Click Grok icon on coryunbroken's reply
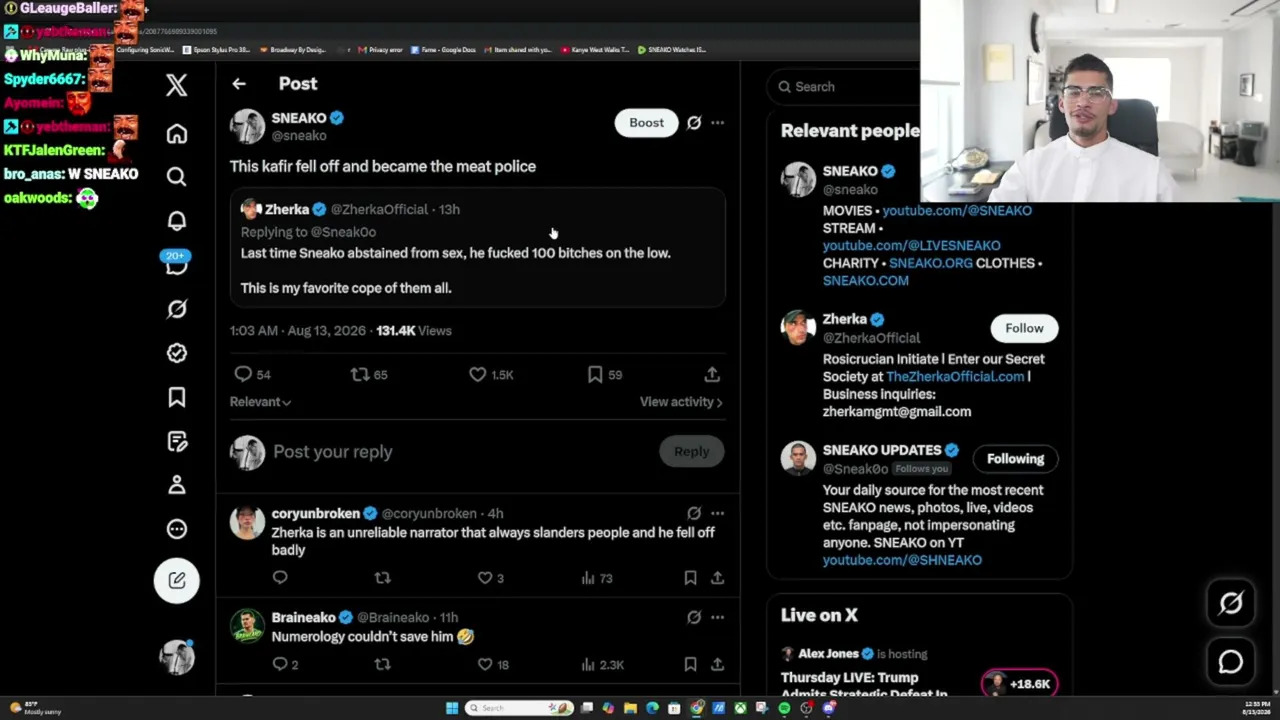The width and height of the screenshot is (1280, 720). pyautogui.click(x=694, y=513)
